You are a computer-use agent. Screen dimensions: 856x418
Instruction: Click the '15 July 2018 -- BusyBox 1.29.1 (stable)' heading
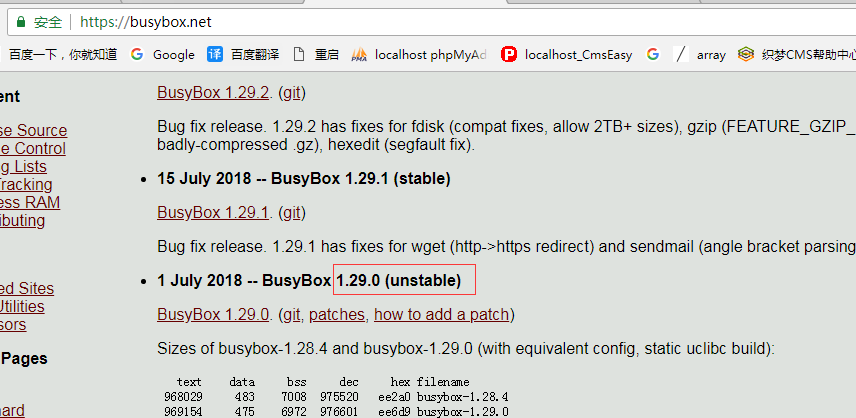tap(304, 178)
